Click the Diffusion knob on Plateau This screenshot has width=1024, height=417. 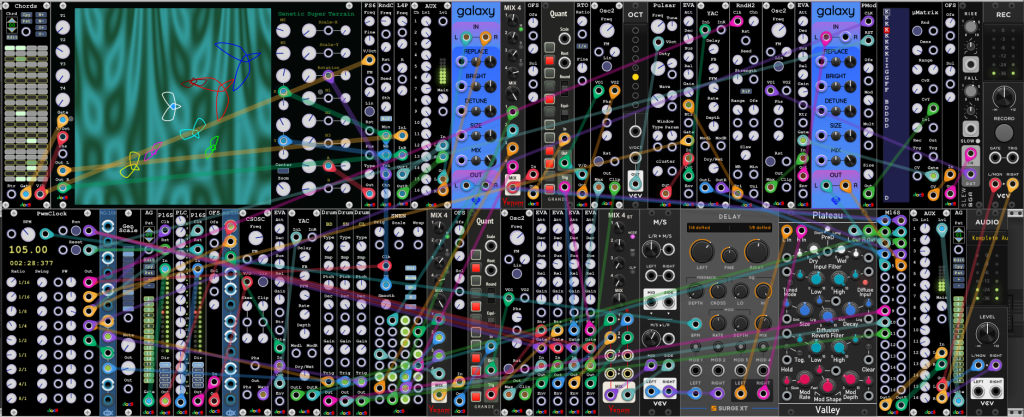tap(827, 315)
